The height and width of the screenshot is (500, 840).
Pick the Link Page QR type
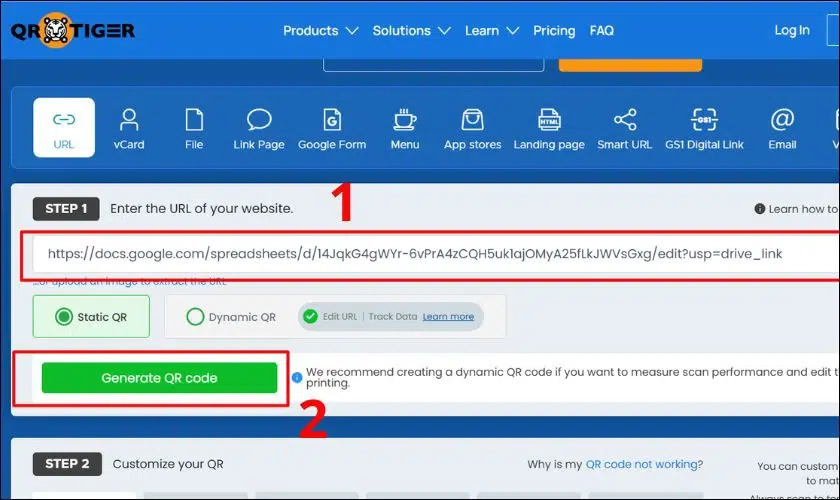tap(259, 129)
